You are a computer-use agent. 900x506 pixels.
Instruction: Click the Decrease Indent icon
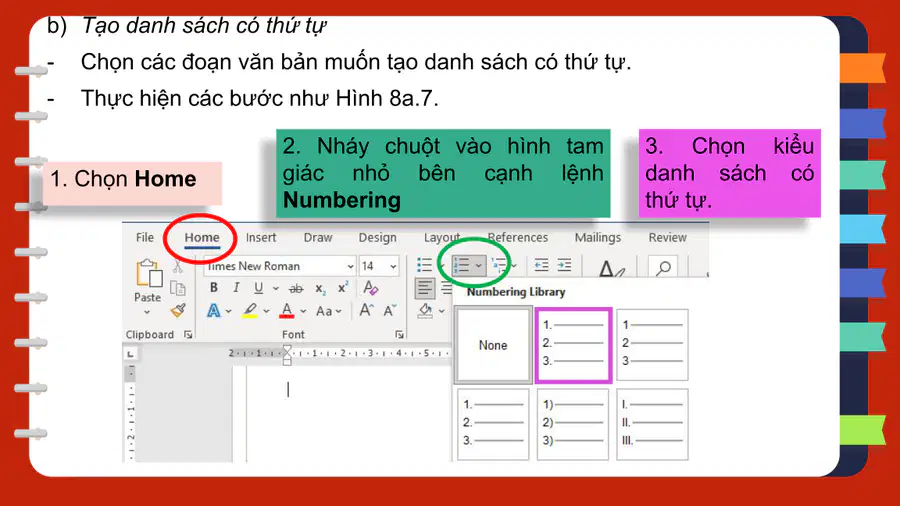[x=541, y=265]
